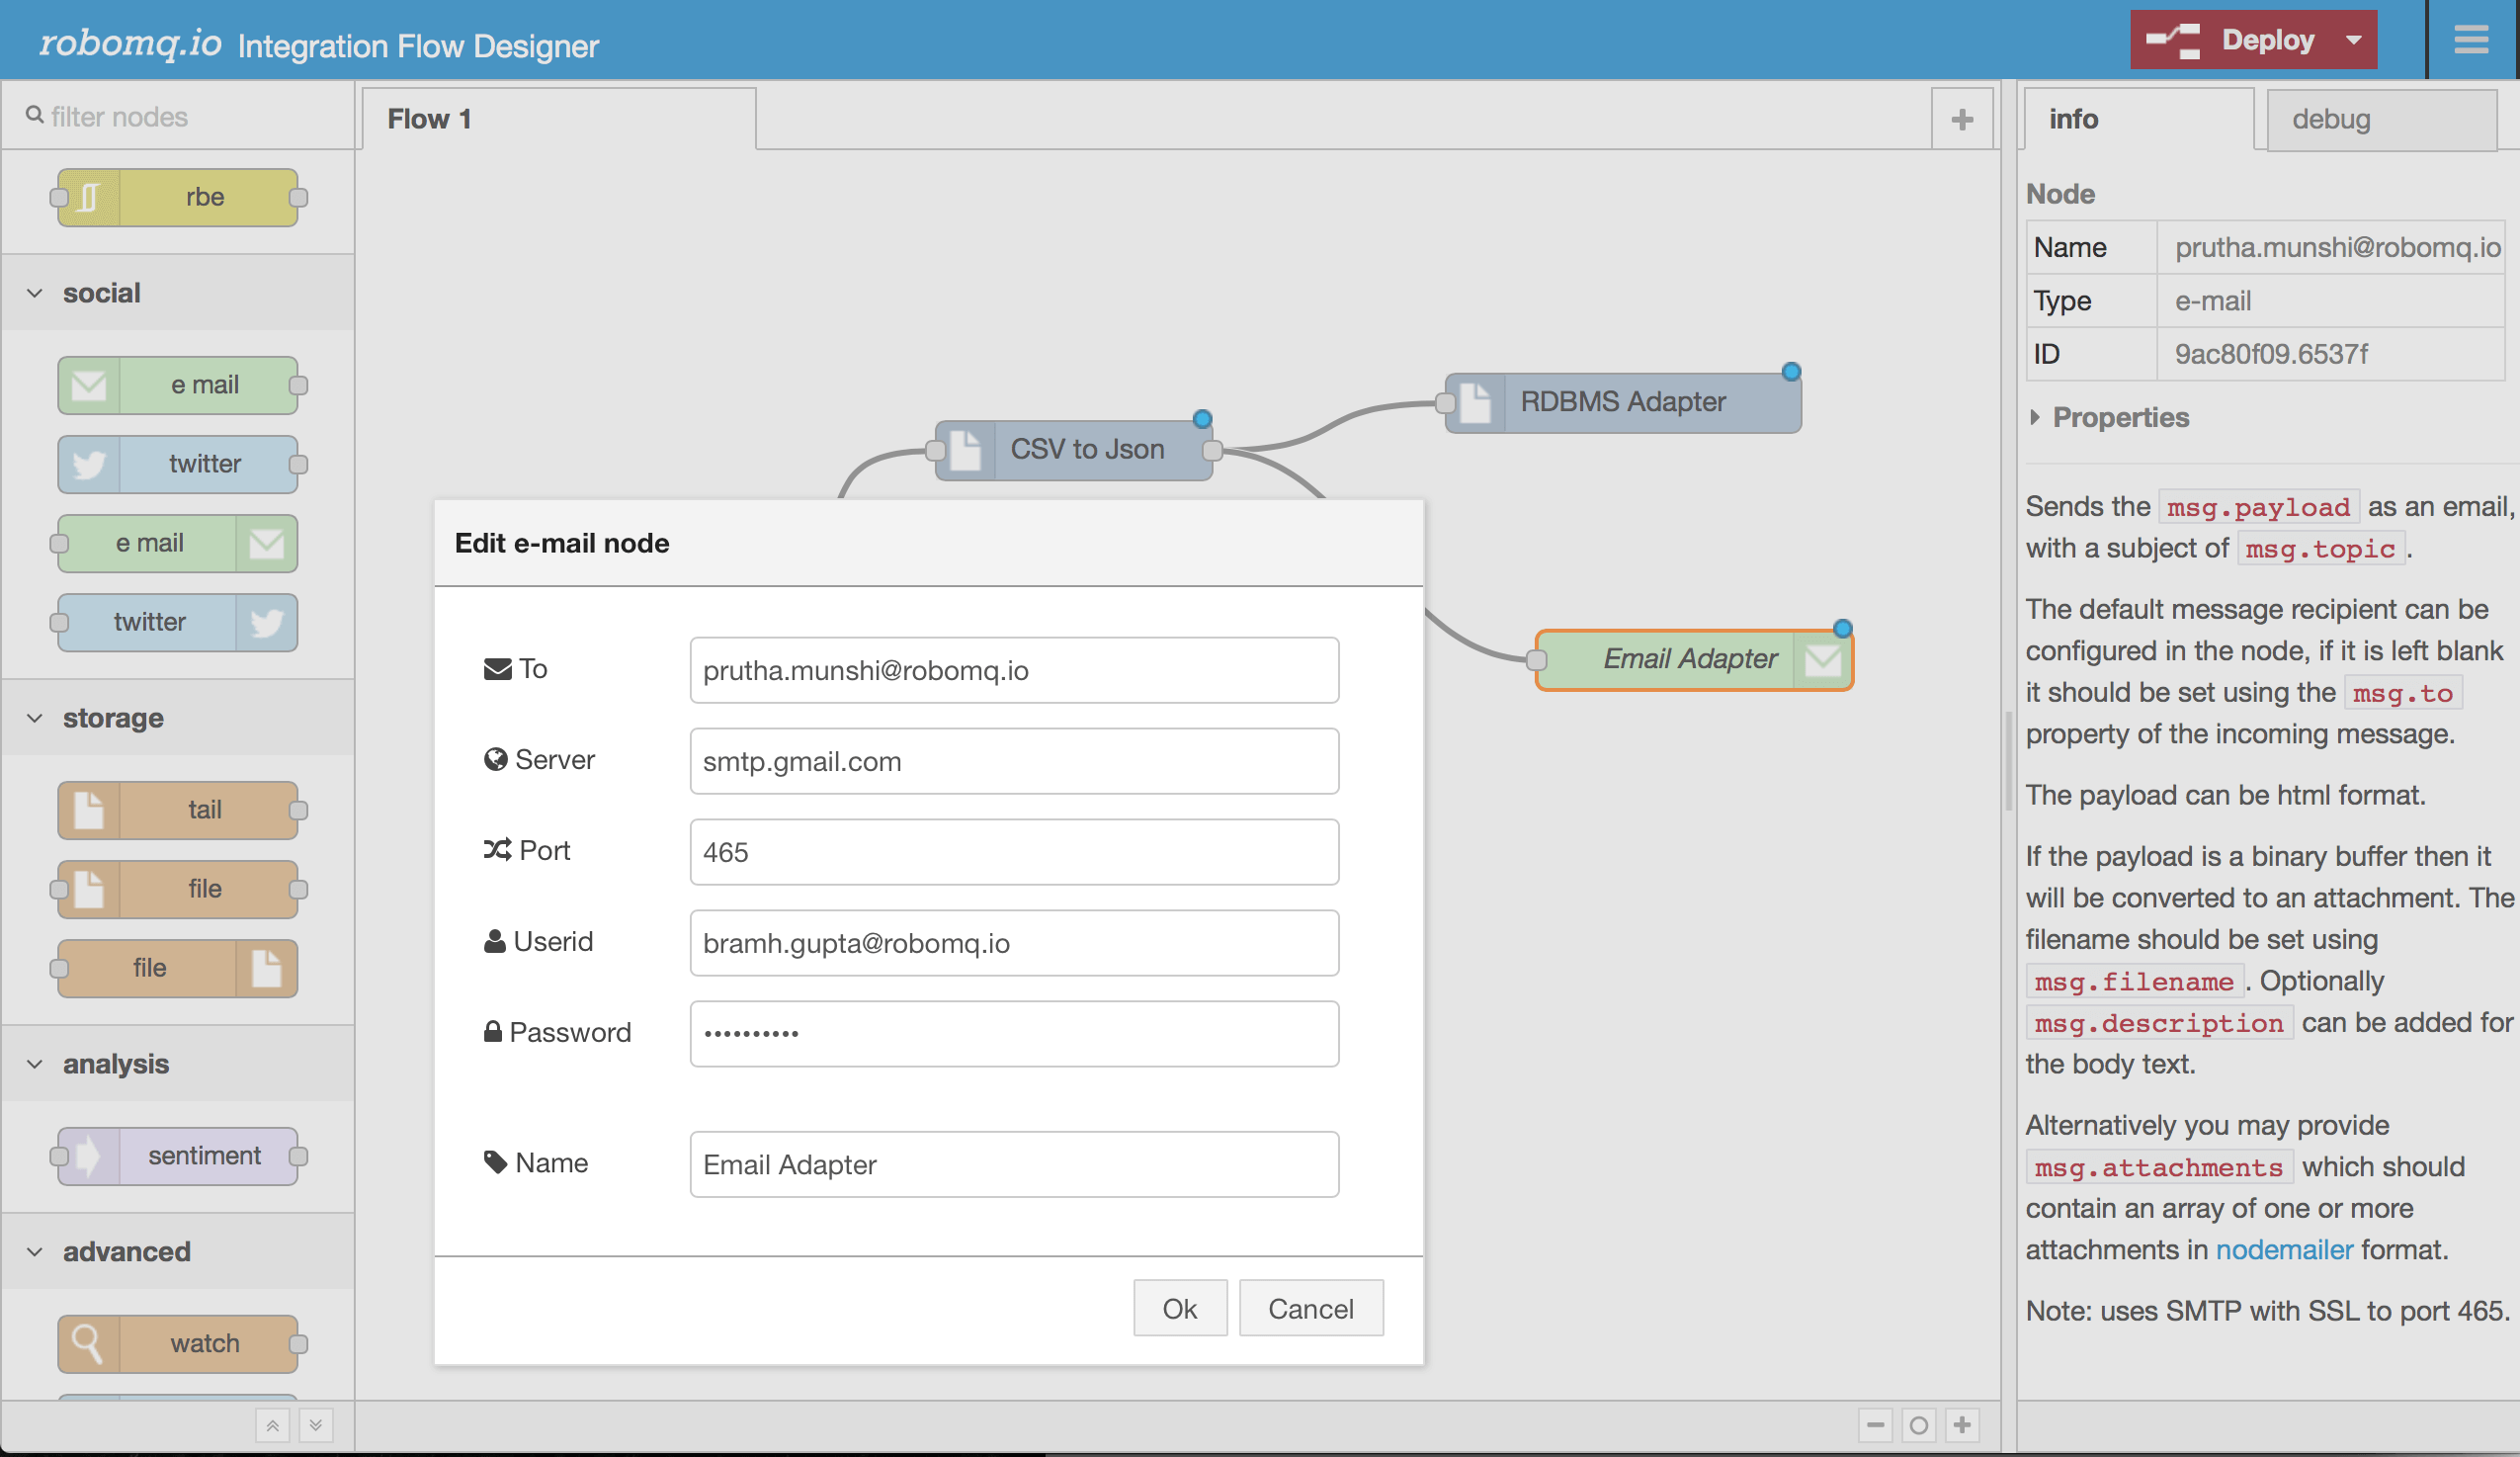This screenshot has width=2520, height=1457.
Task: Reset canvas zoom with circle button
Action: [x=1919, y=1425]
